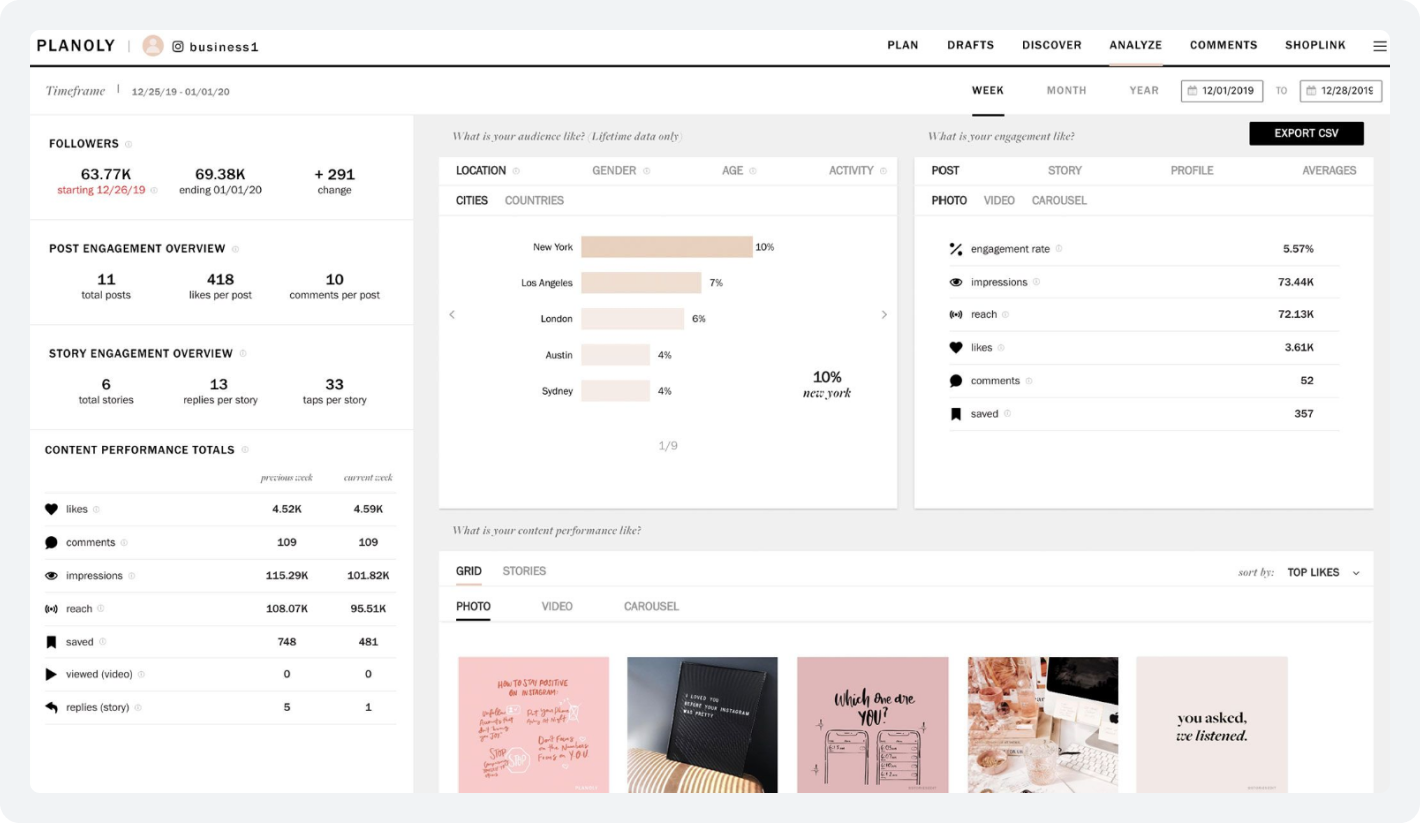Edit the end date 12/28/2019 field
The width and height of the screenshot is (1420, 823).
coord(1341,91)
